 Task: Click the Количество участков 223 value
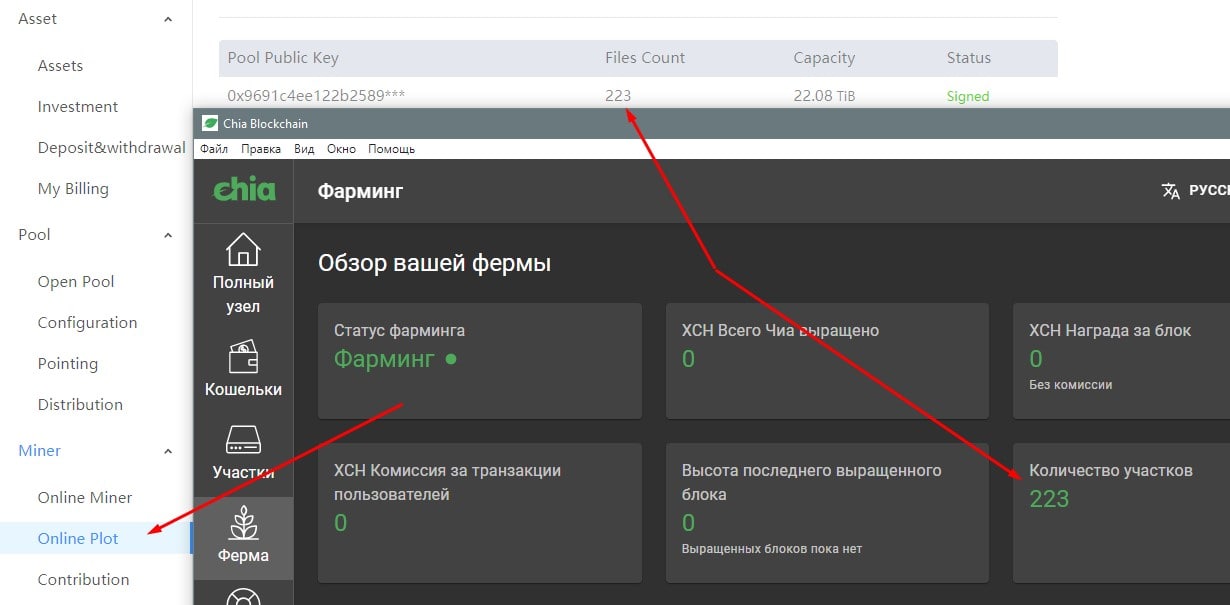tap(1049, 498)
